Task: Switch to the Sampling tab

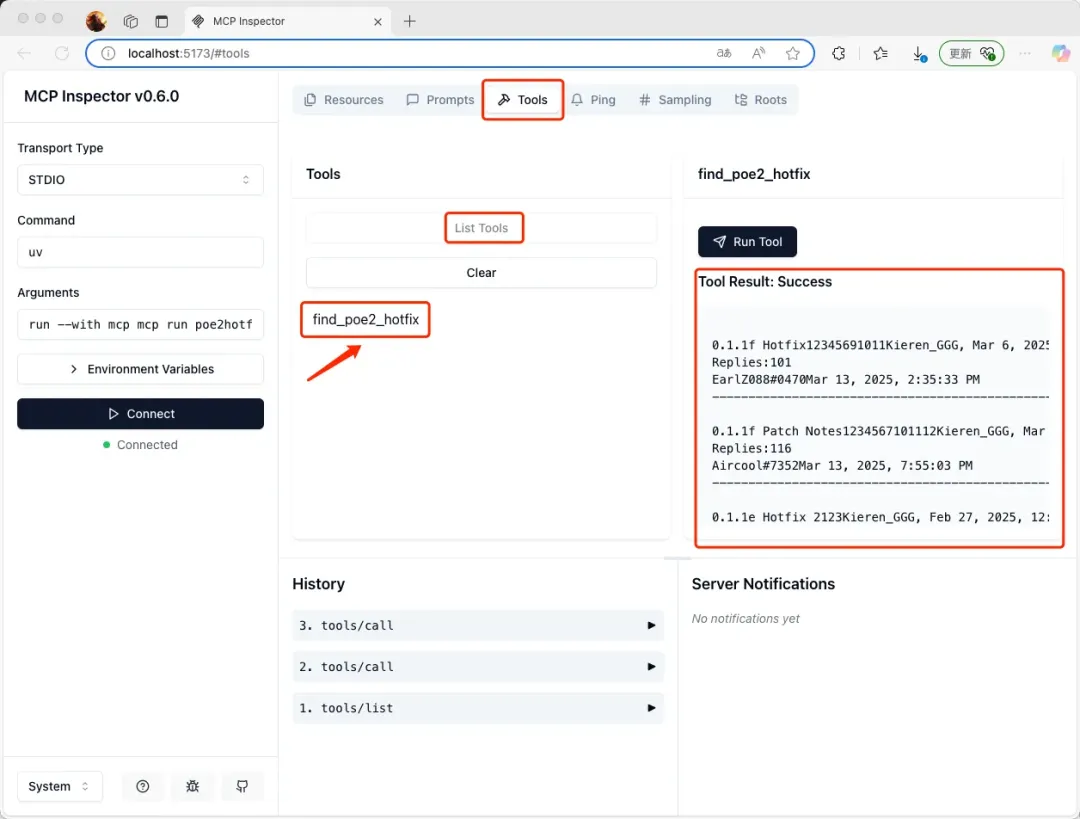Action: point(675,100)
